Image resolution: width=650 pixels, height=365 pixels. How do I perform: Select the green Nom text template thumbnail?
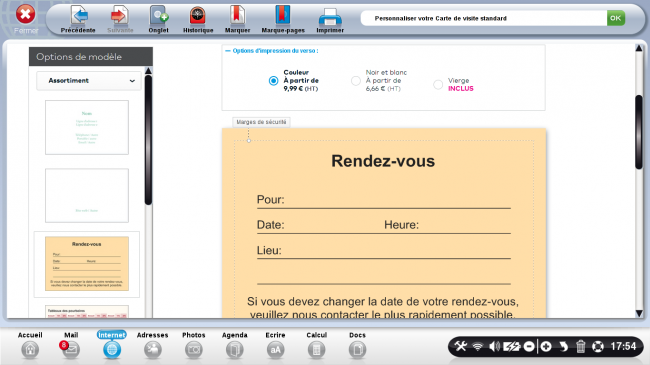(x=87, y=127)
